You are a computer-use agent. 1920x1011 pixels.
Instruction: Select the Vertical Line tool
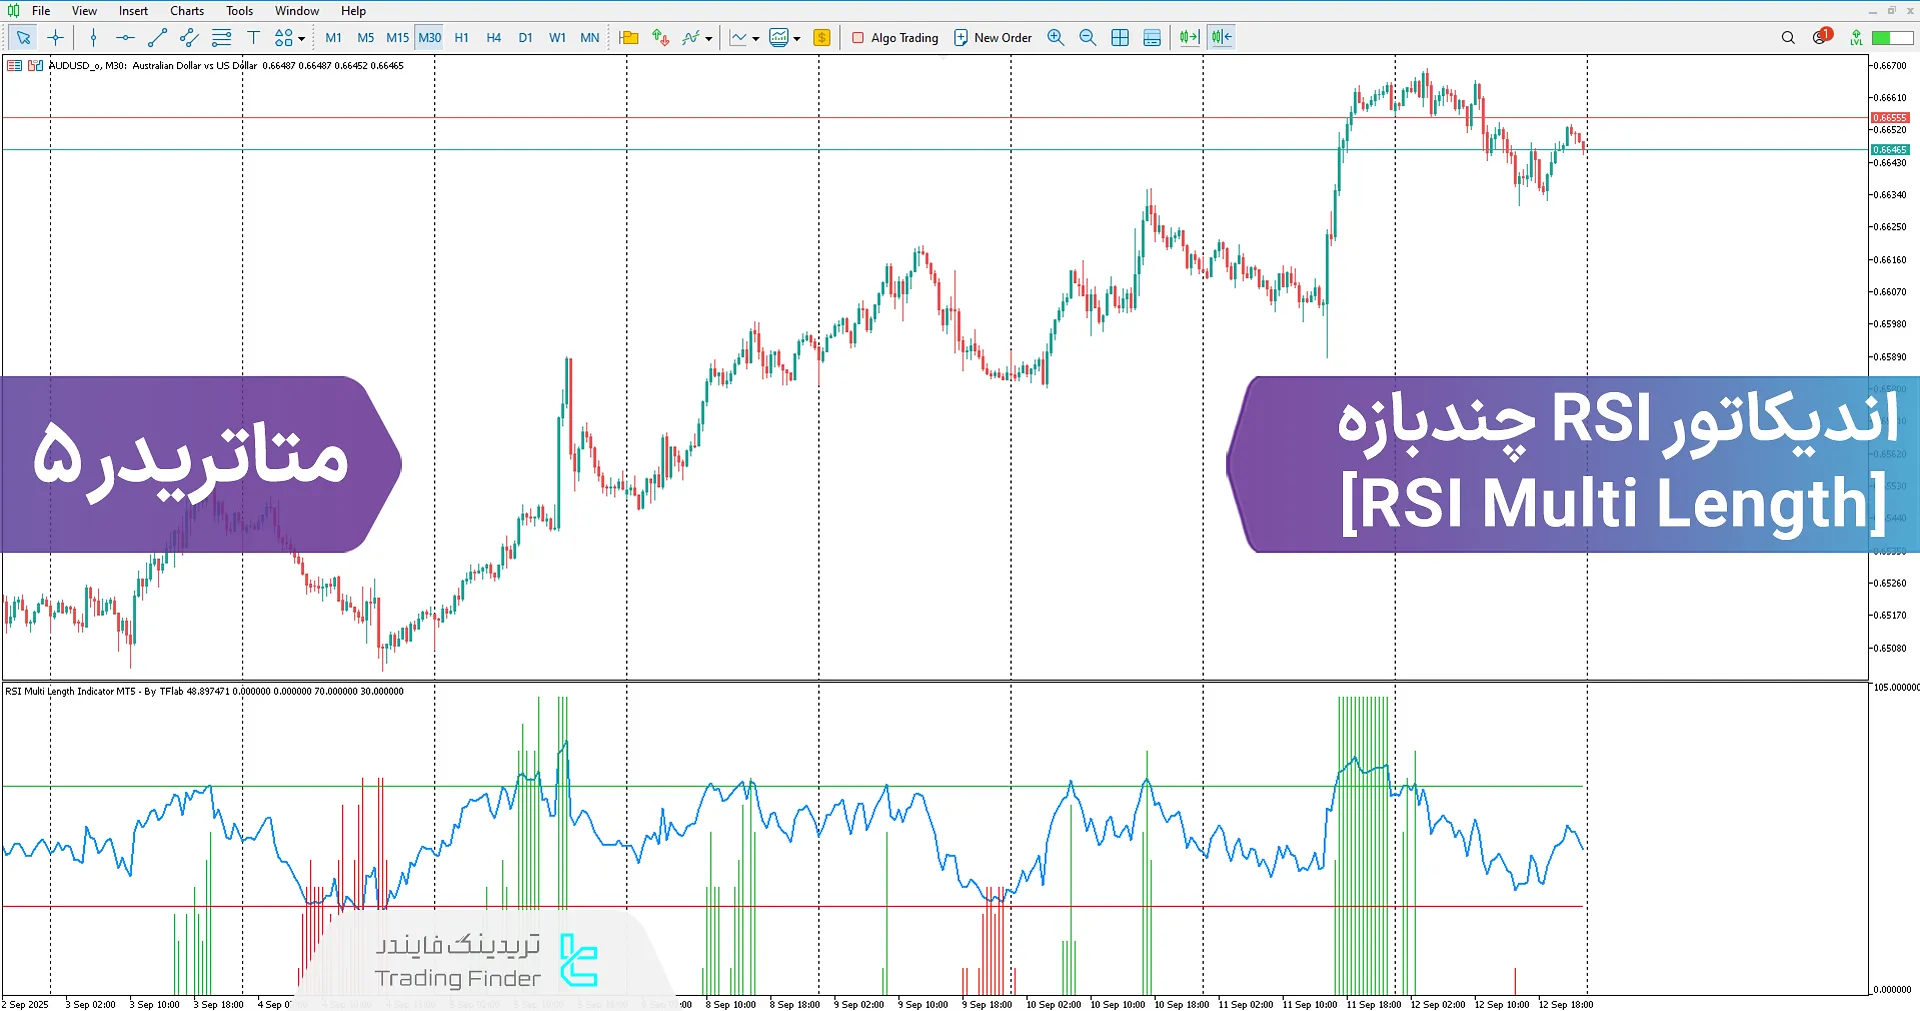(93, 37)
